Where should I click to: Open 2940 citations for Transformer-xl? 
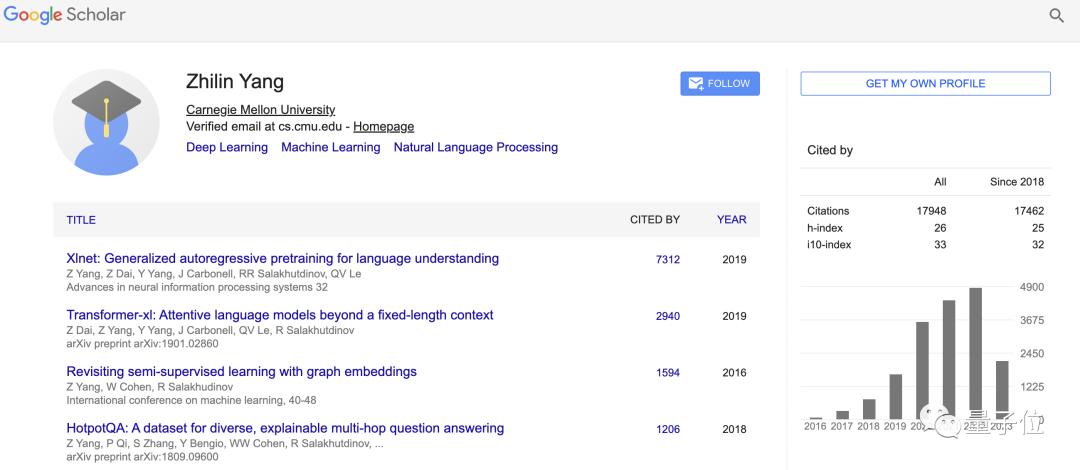pos(667,316)
